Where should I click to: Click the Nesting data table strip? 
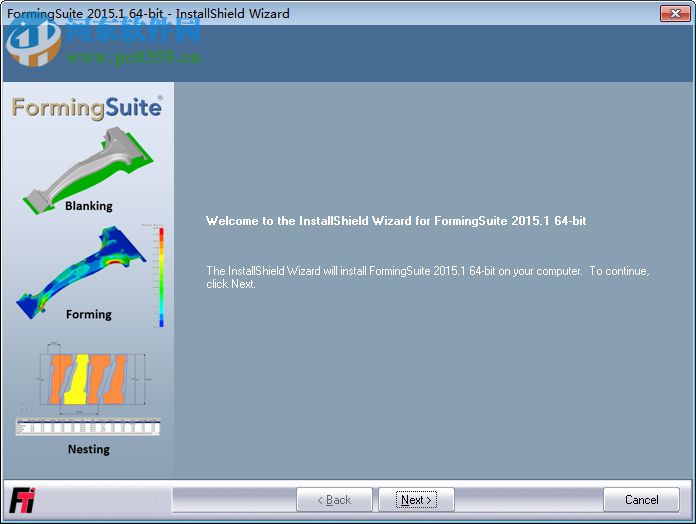(x=87, y=427)
